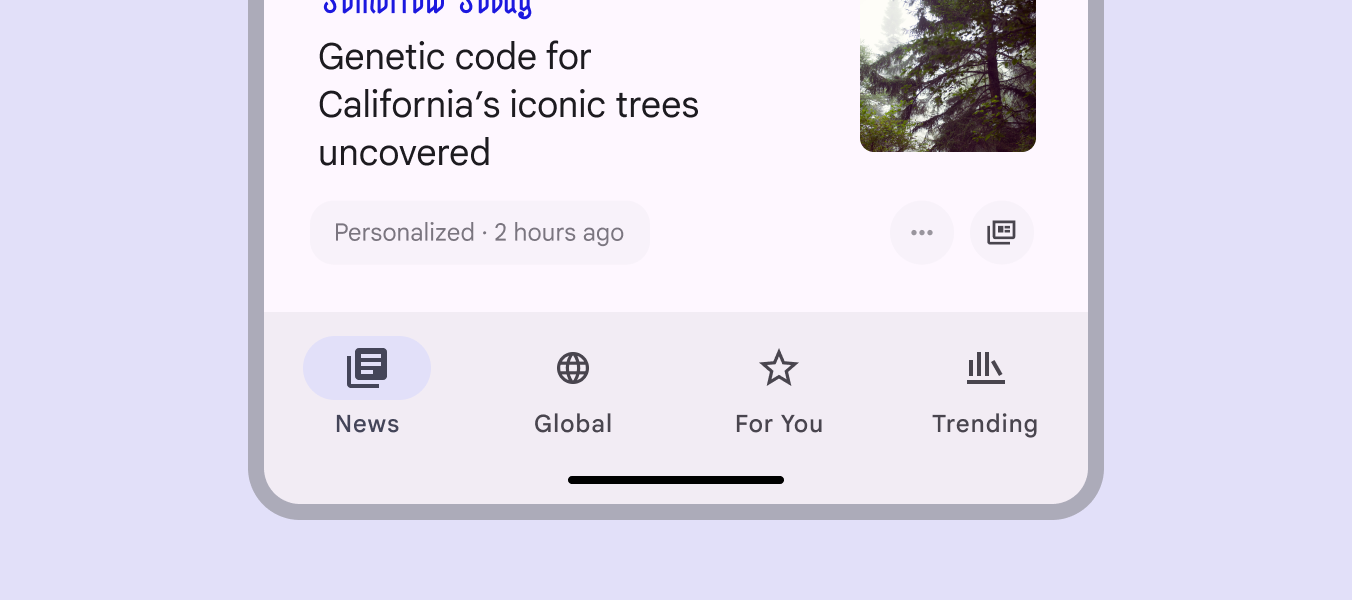Open the three-dot more options menu
The height and width of the screenshot is (600, 1352).
click(921, 233)
